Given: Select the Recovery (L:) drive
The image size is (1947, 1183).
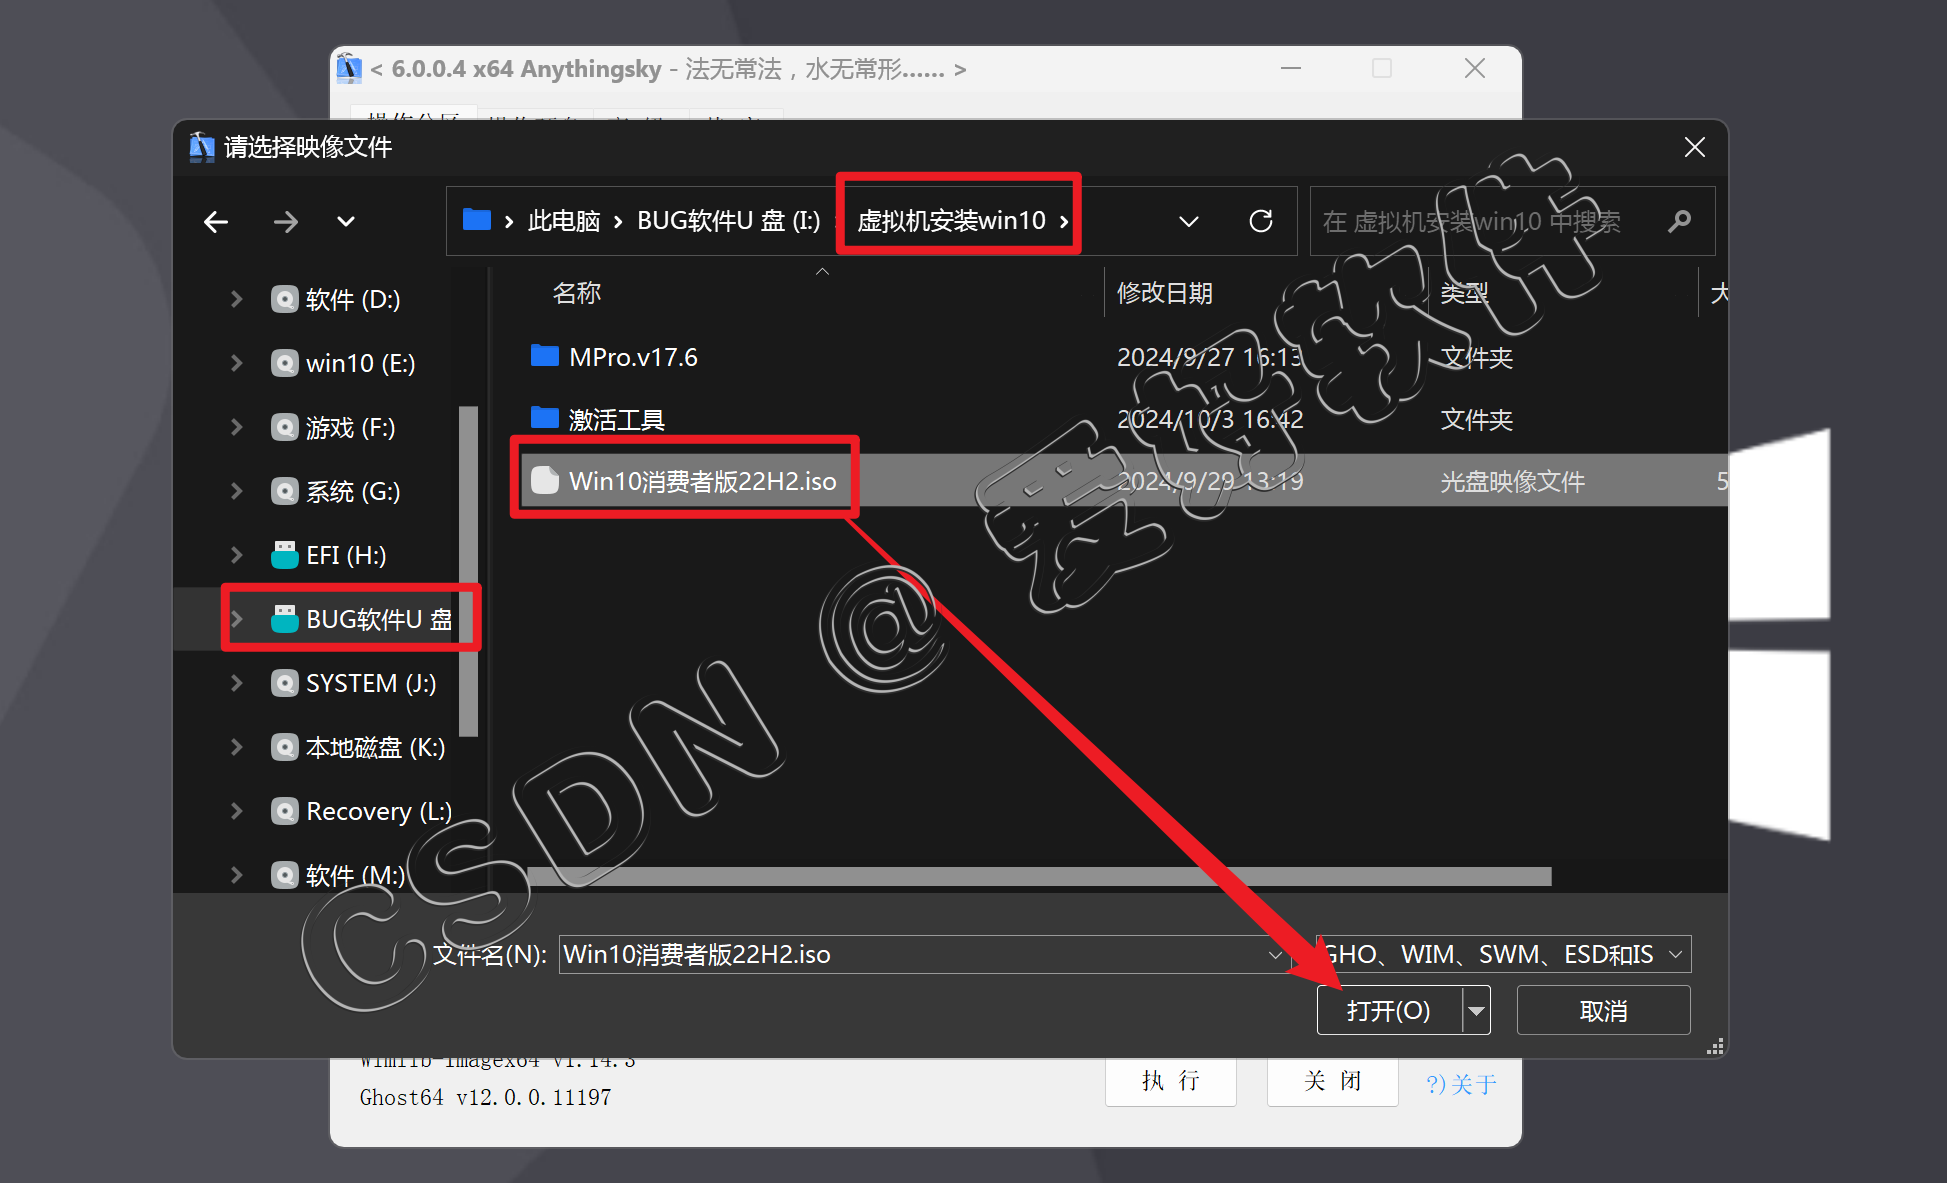Looking at the screenshot, I should coord(378,811).
